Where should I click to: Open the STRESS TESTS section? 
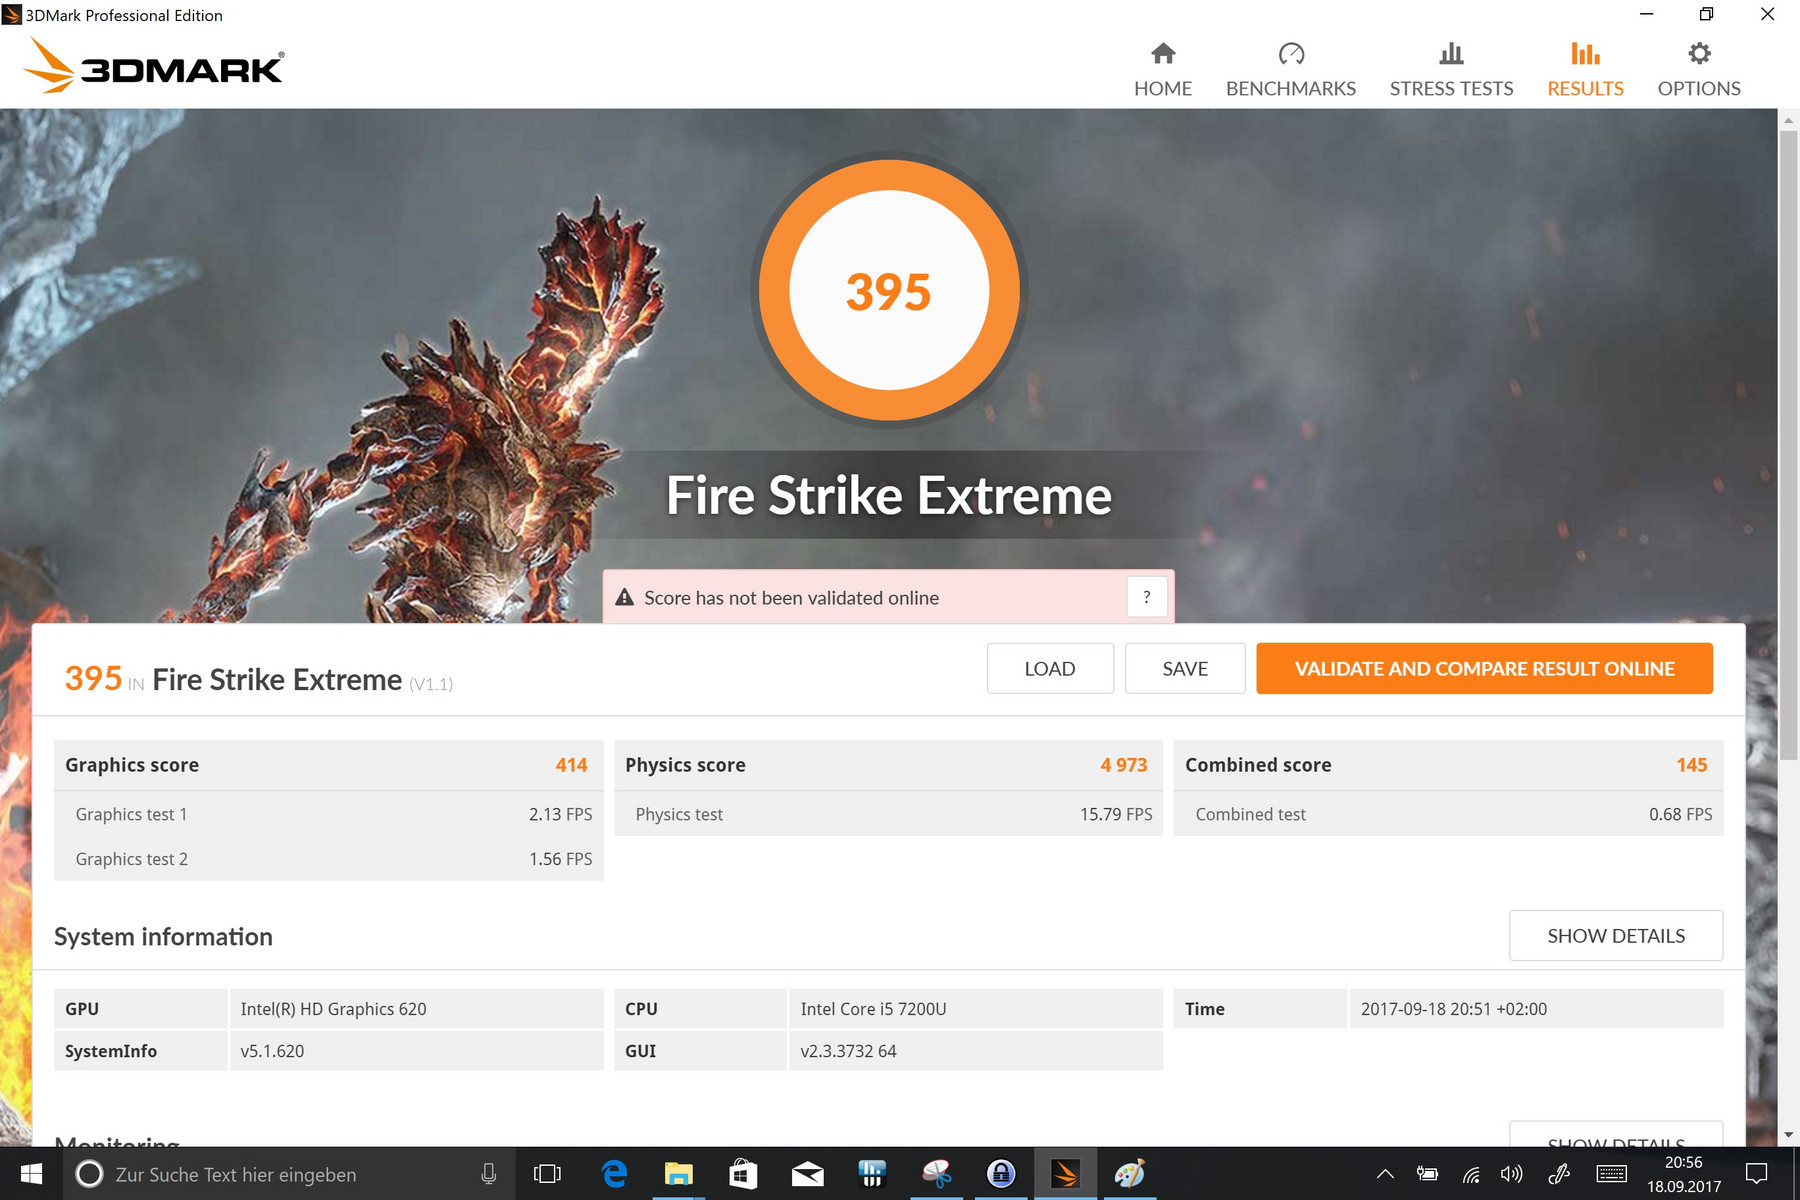pyautogui.click(x=1451, y=70)
